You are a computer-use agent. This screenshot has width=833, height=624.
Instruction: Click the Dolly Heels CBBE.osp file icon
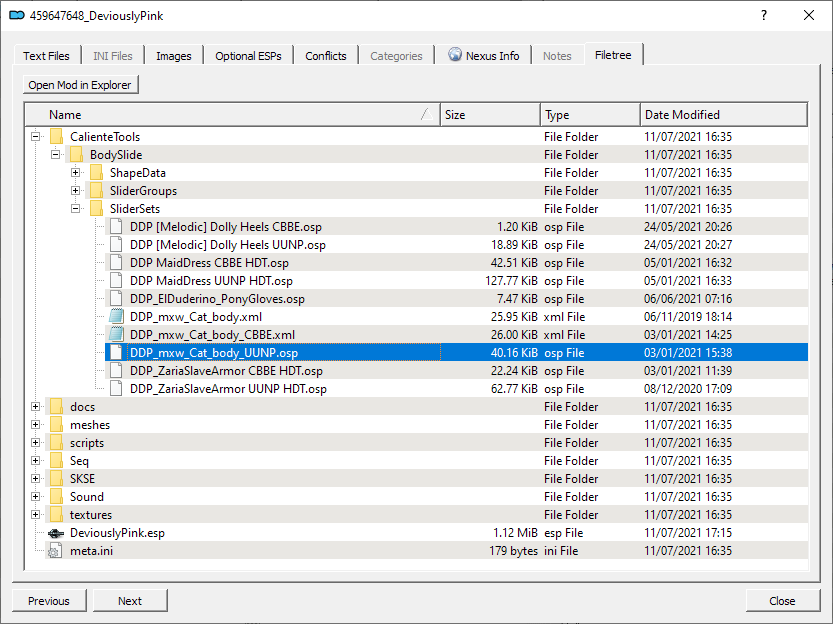pos(116,227)
